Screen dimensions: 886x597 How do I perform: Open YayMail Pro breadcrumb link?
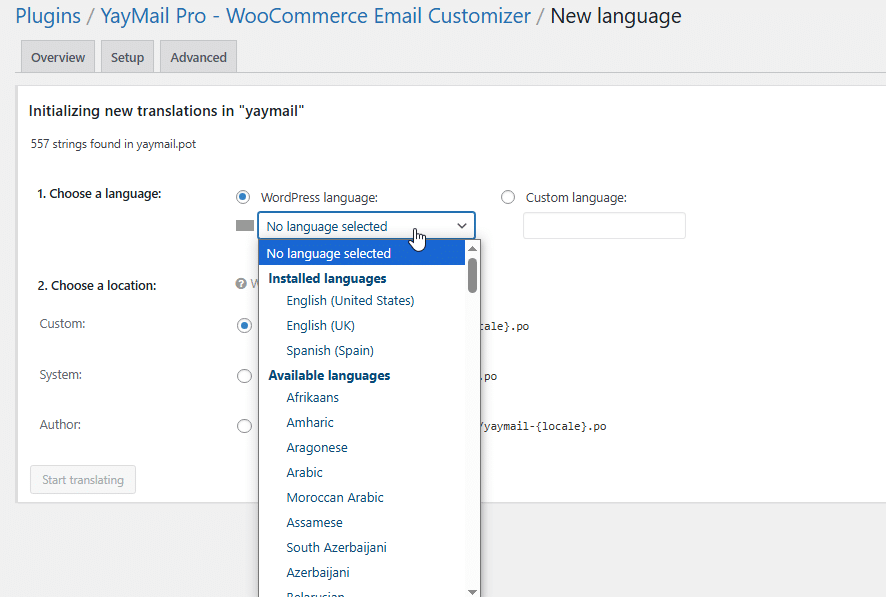(316, 16)
